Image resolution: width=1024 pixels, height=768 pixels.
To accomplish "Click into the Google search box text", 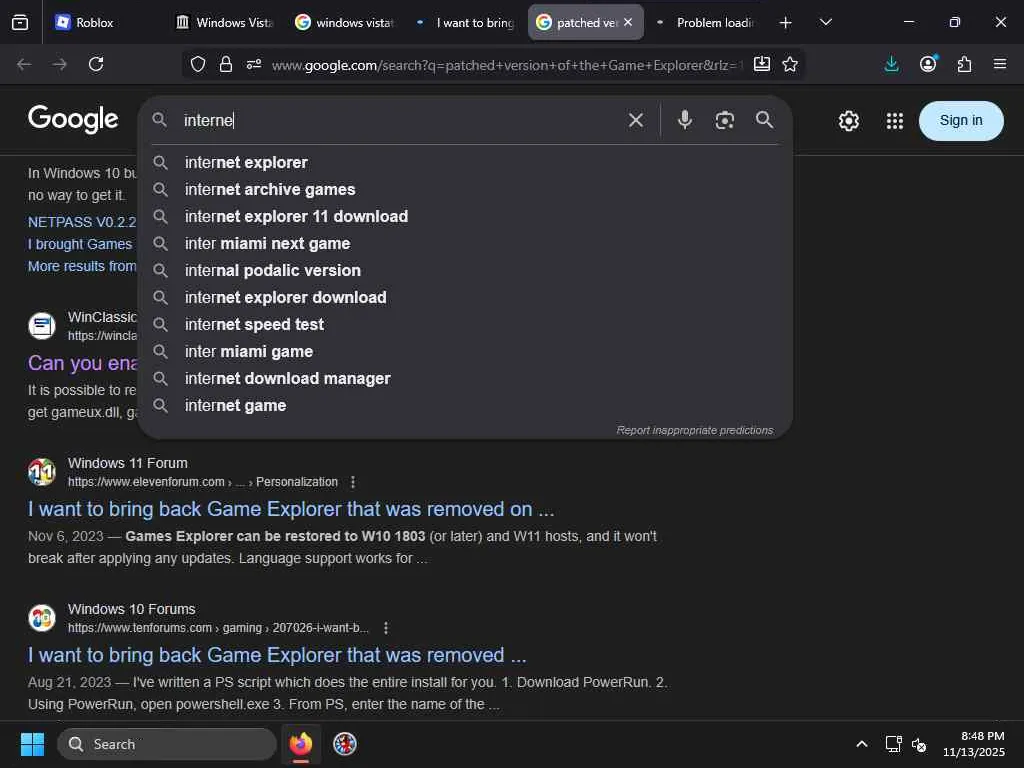I will tap(398, 120).
